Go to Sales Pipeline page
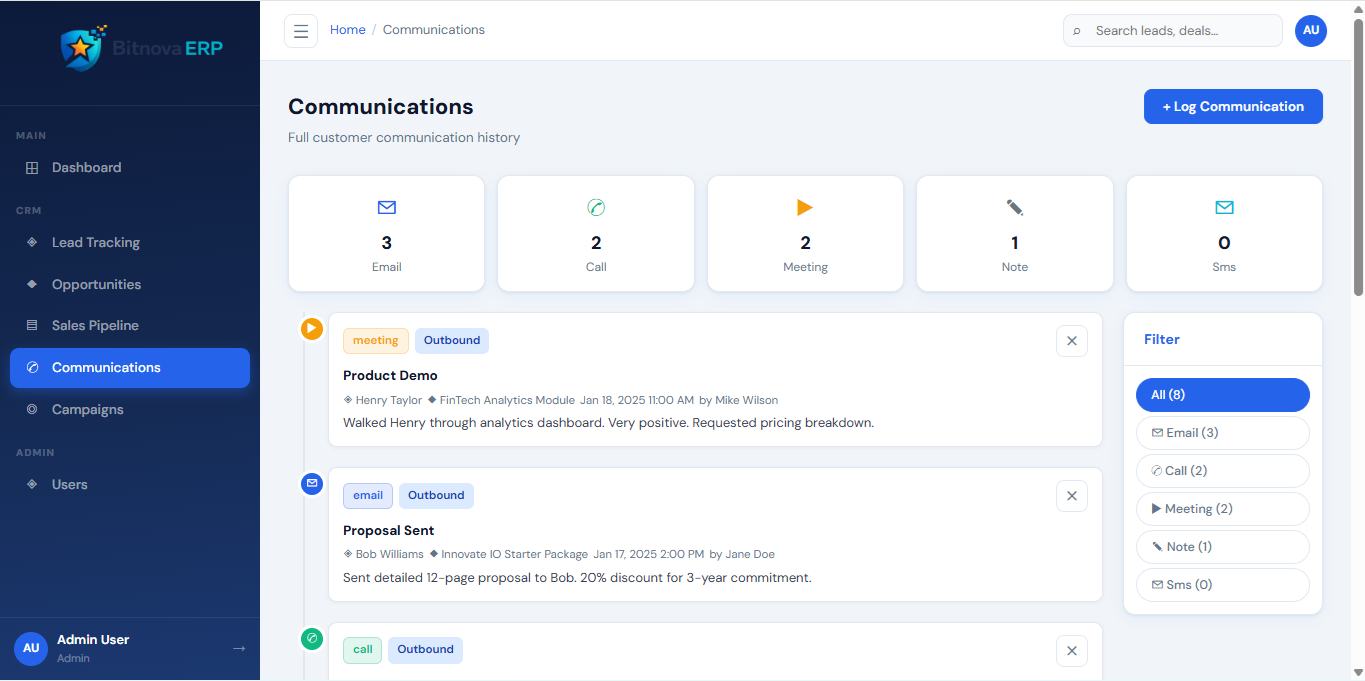The width and height of the screenshot is (1365, 681). [95, 326]
